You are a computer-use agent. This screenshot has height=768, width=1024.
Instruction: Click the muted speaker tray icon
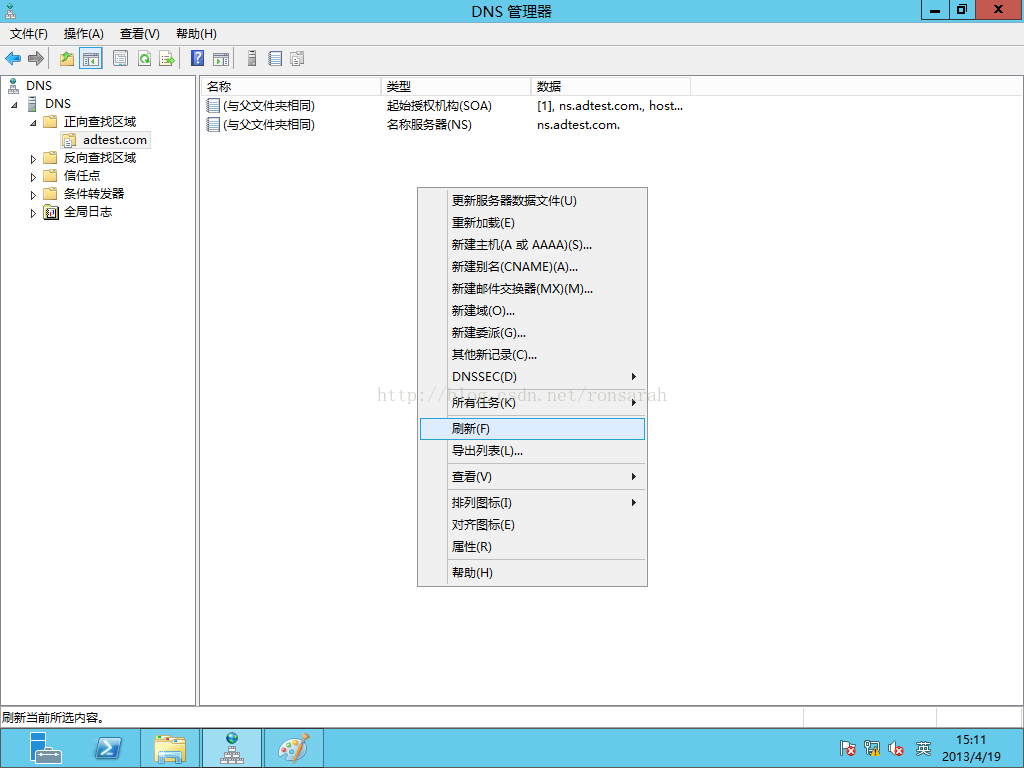896,748
